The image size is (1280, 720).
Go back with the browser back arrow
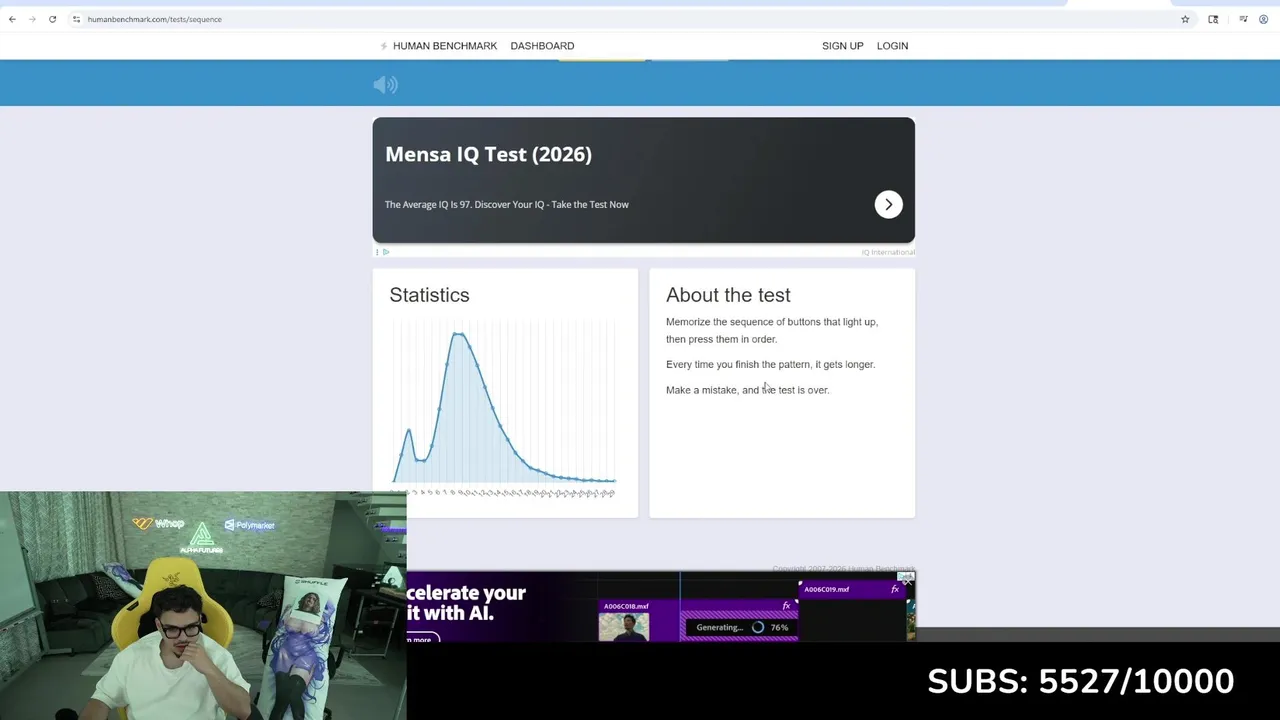point(12,19)
